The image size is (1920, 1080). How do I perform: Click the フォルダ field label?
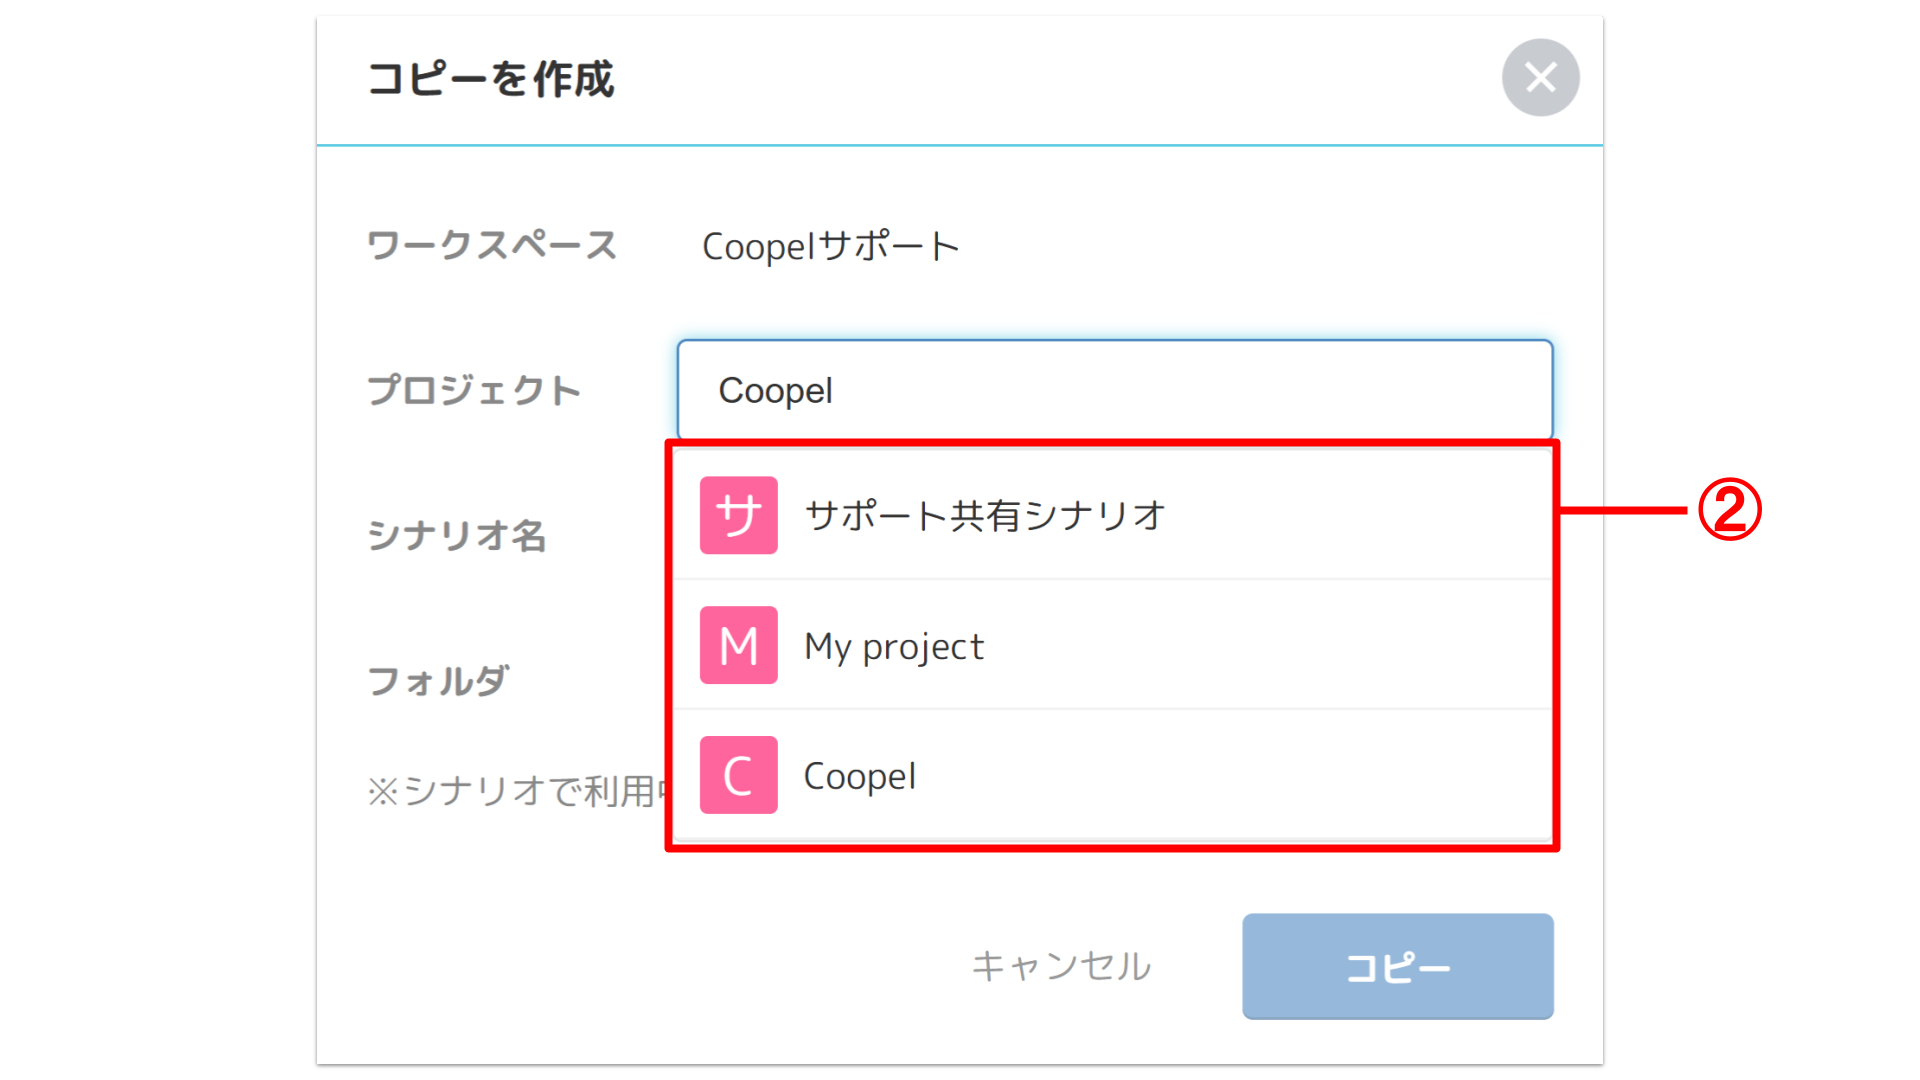click(x=438, y=681)
